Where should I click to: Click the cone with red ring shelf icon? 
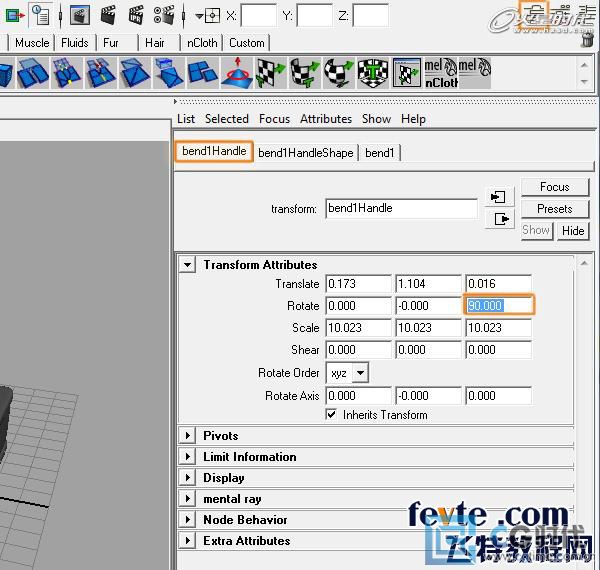tap(236, 73)
